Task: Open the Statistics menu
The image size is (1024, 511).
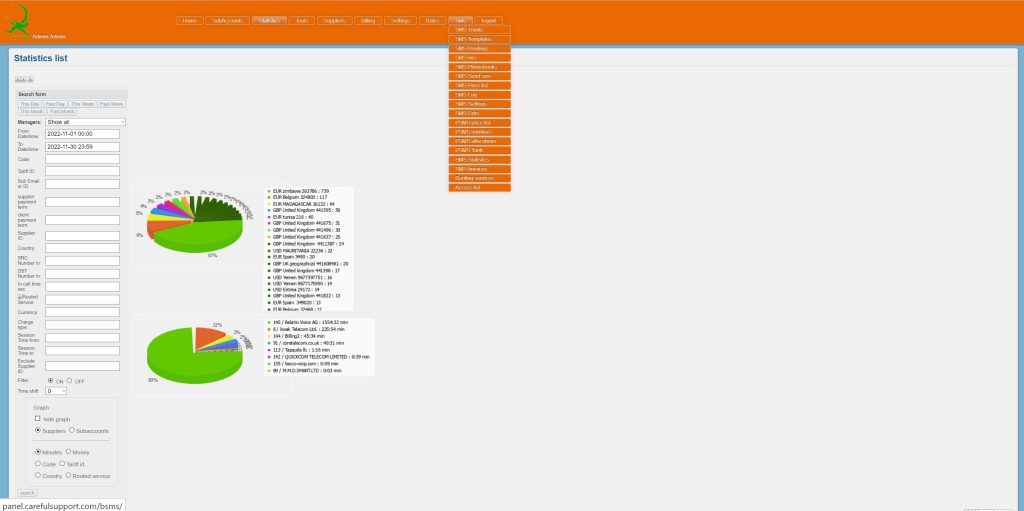Action: coord(269,20)
